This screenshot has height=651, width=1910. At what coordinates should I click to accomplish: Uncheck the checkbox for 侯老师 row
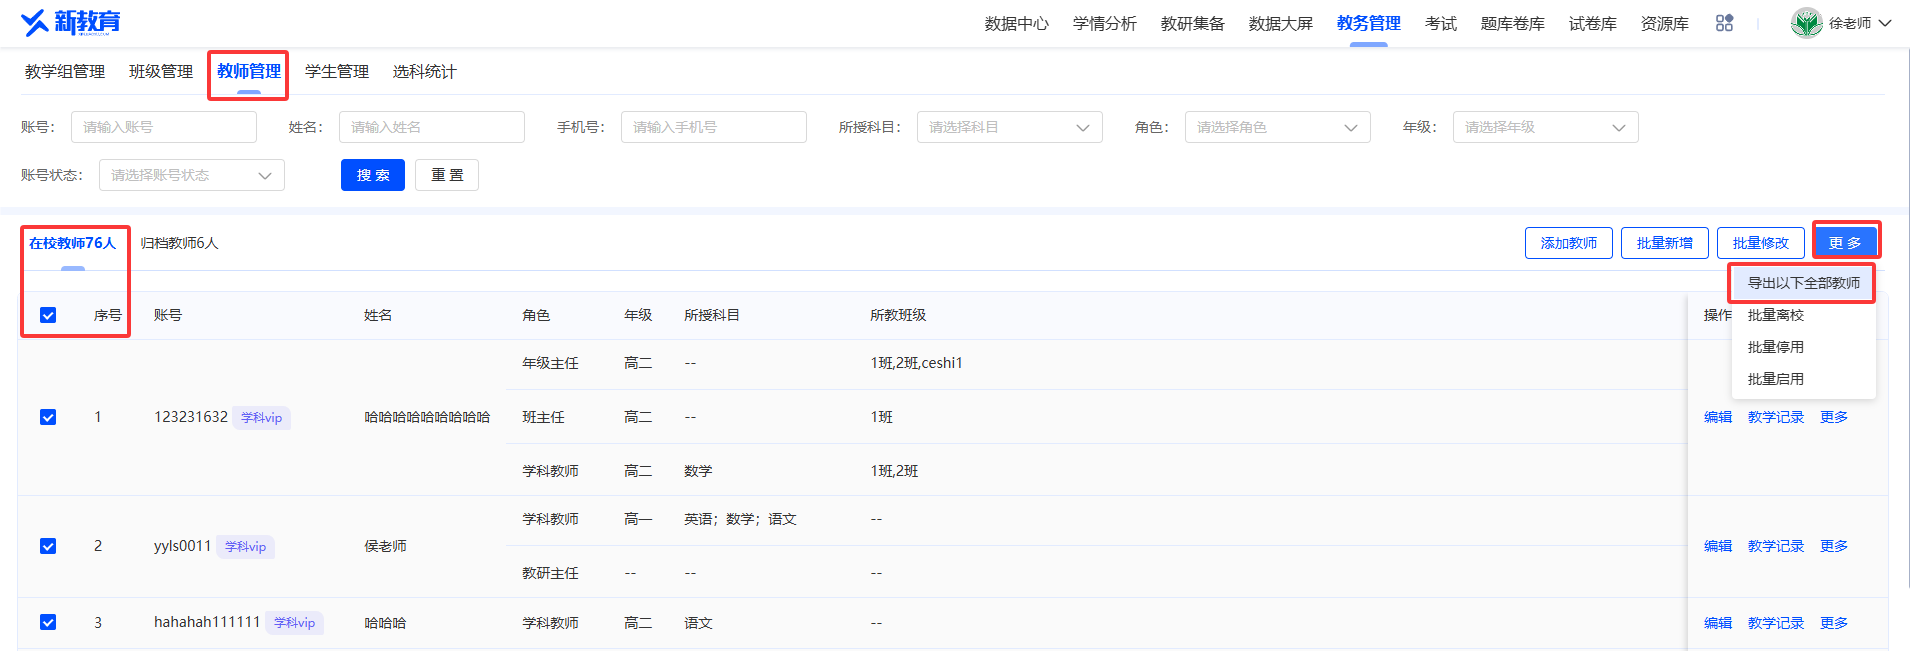point(48,546)
